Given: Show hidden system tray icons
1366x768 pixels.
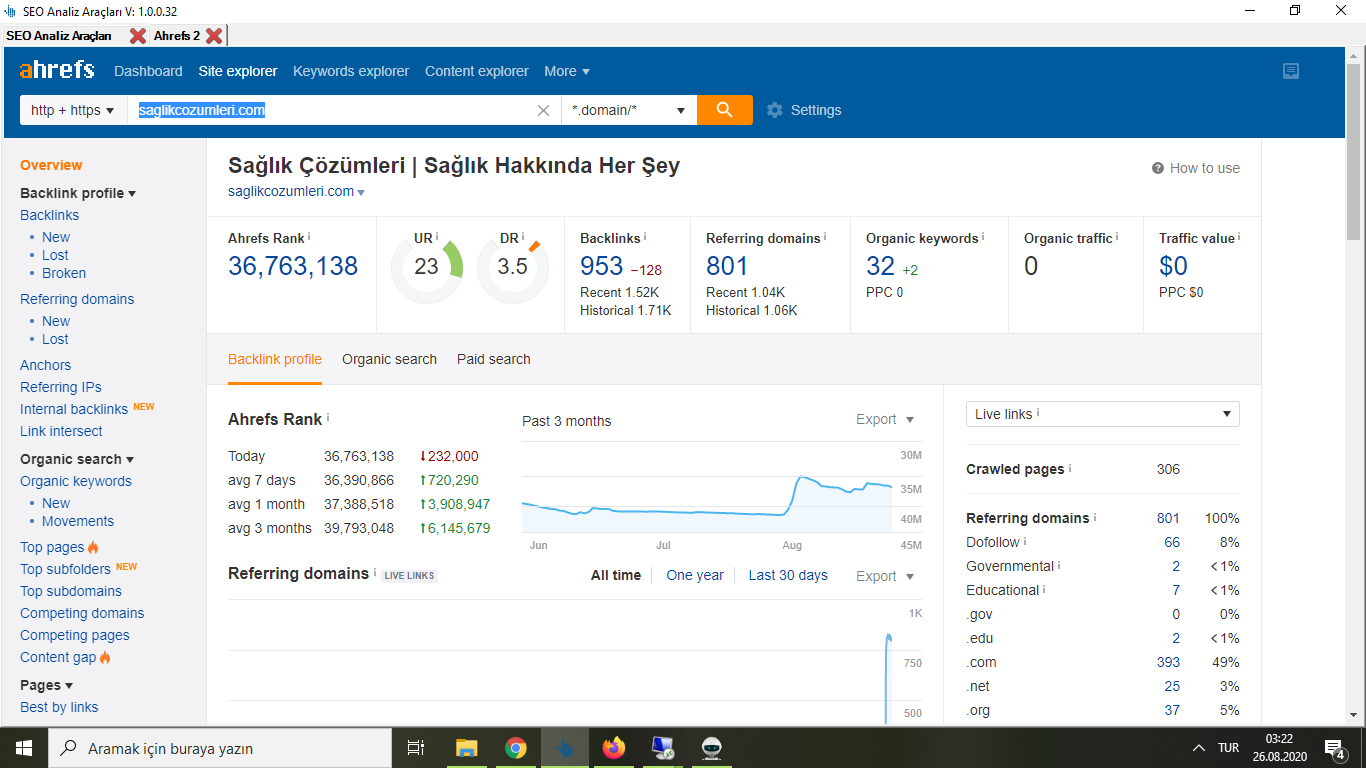Looking at the screenshot, I should [x=1199, y=748].
